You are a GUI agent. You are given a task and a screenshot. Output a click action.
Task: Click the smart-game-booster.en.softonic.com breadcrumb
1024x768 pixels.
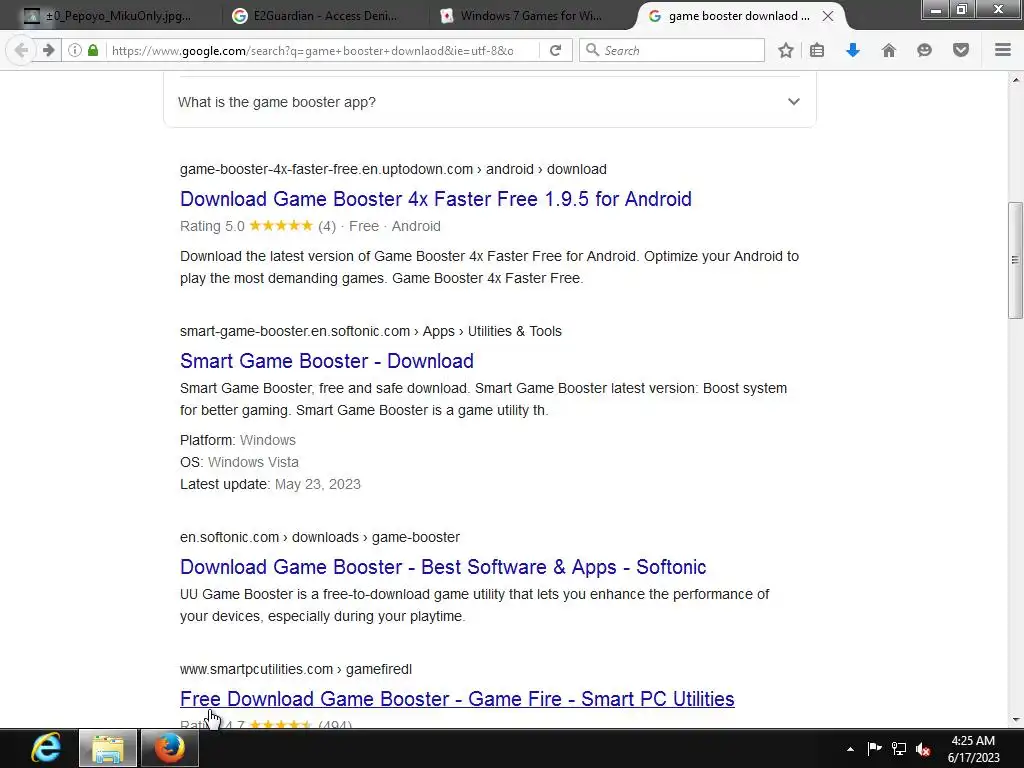(370, 331)
